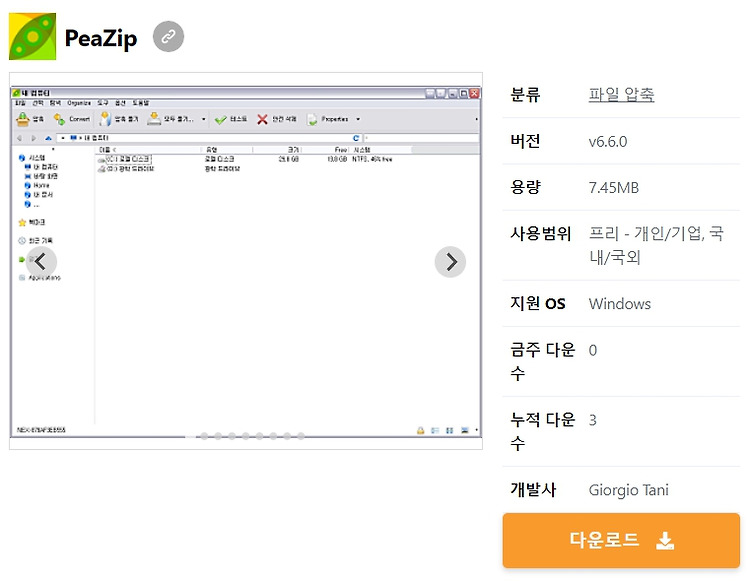The width and height of the screenshot is (750, 581).
Task: Click the padlock icon in the status bar
Action: click(x=420, y=430)
